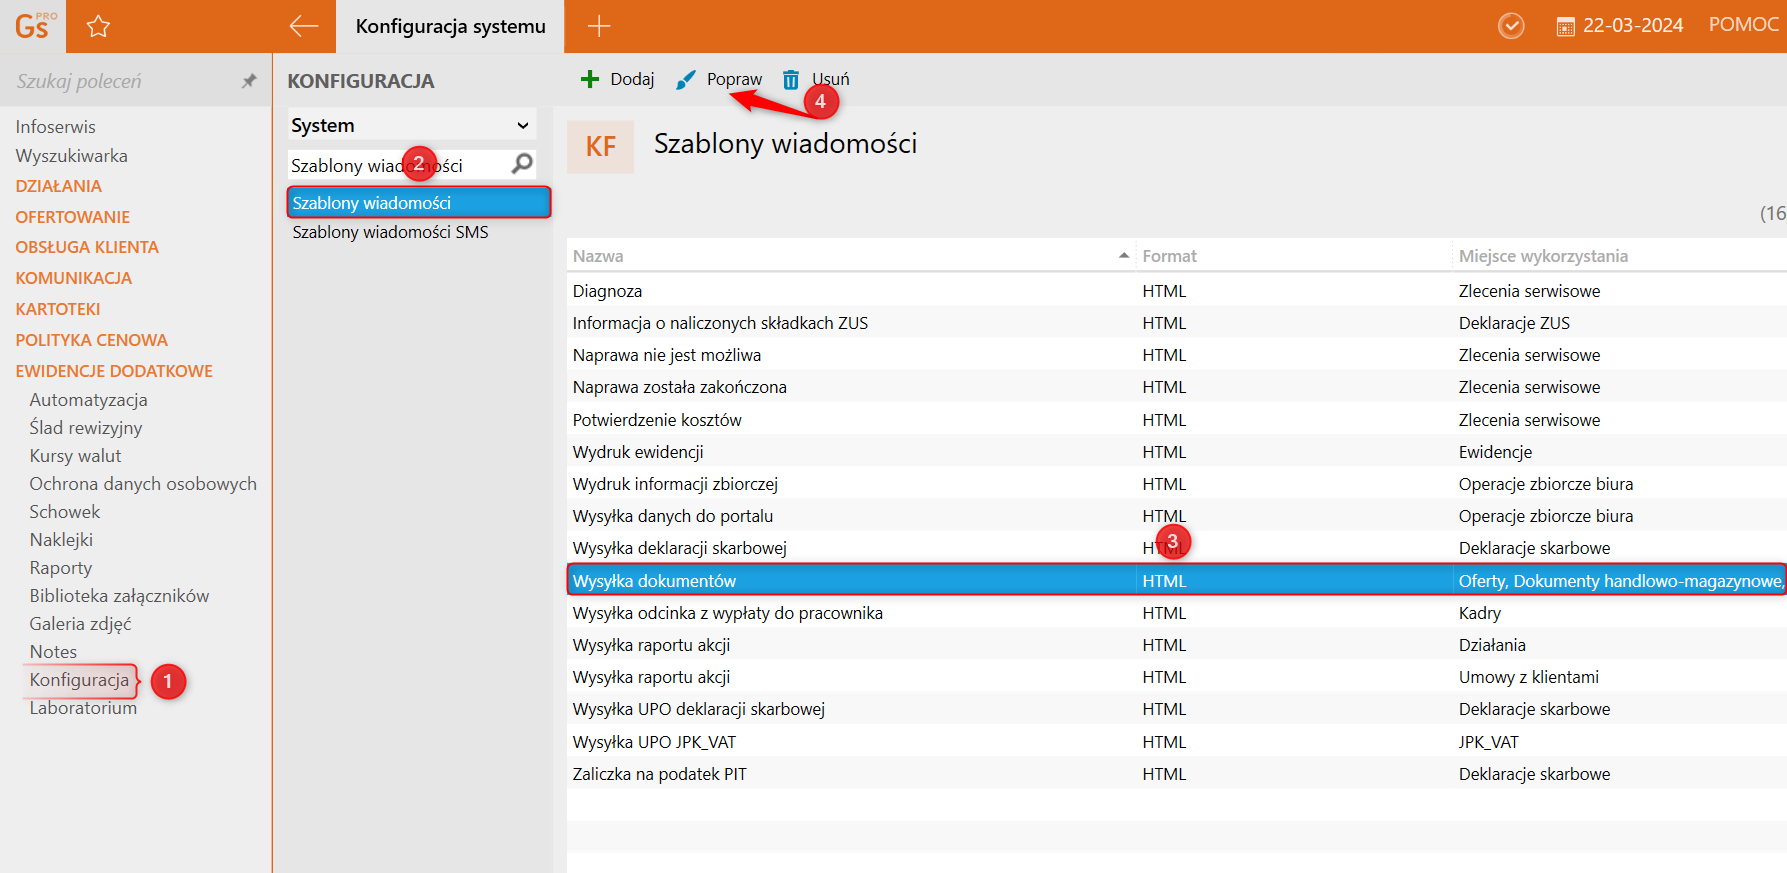Select Szablony wiadomości in configuration list
The height and width of the screenshot is (873, 1787).
[x=419, y=202]
